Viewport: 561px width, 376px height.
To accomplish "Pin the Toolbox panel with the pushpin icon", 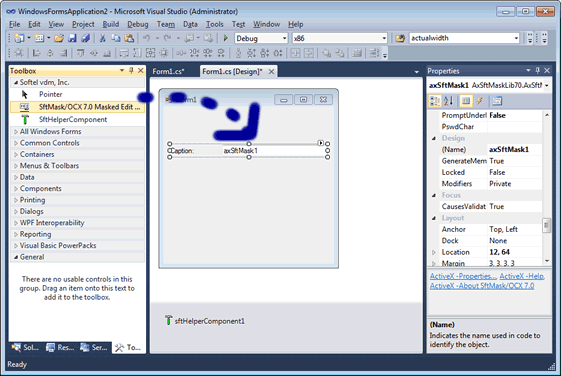I will pos(131,70).
